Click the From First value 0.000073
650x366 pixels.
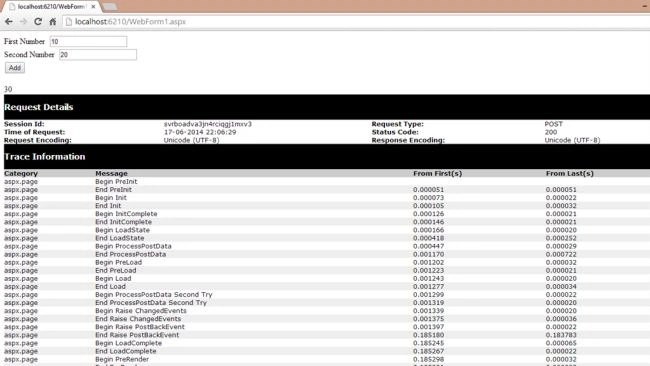[428, 198]
